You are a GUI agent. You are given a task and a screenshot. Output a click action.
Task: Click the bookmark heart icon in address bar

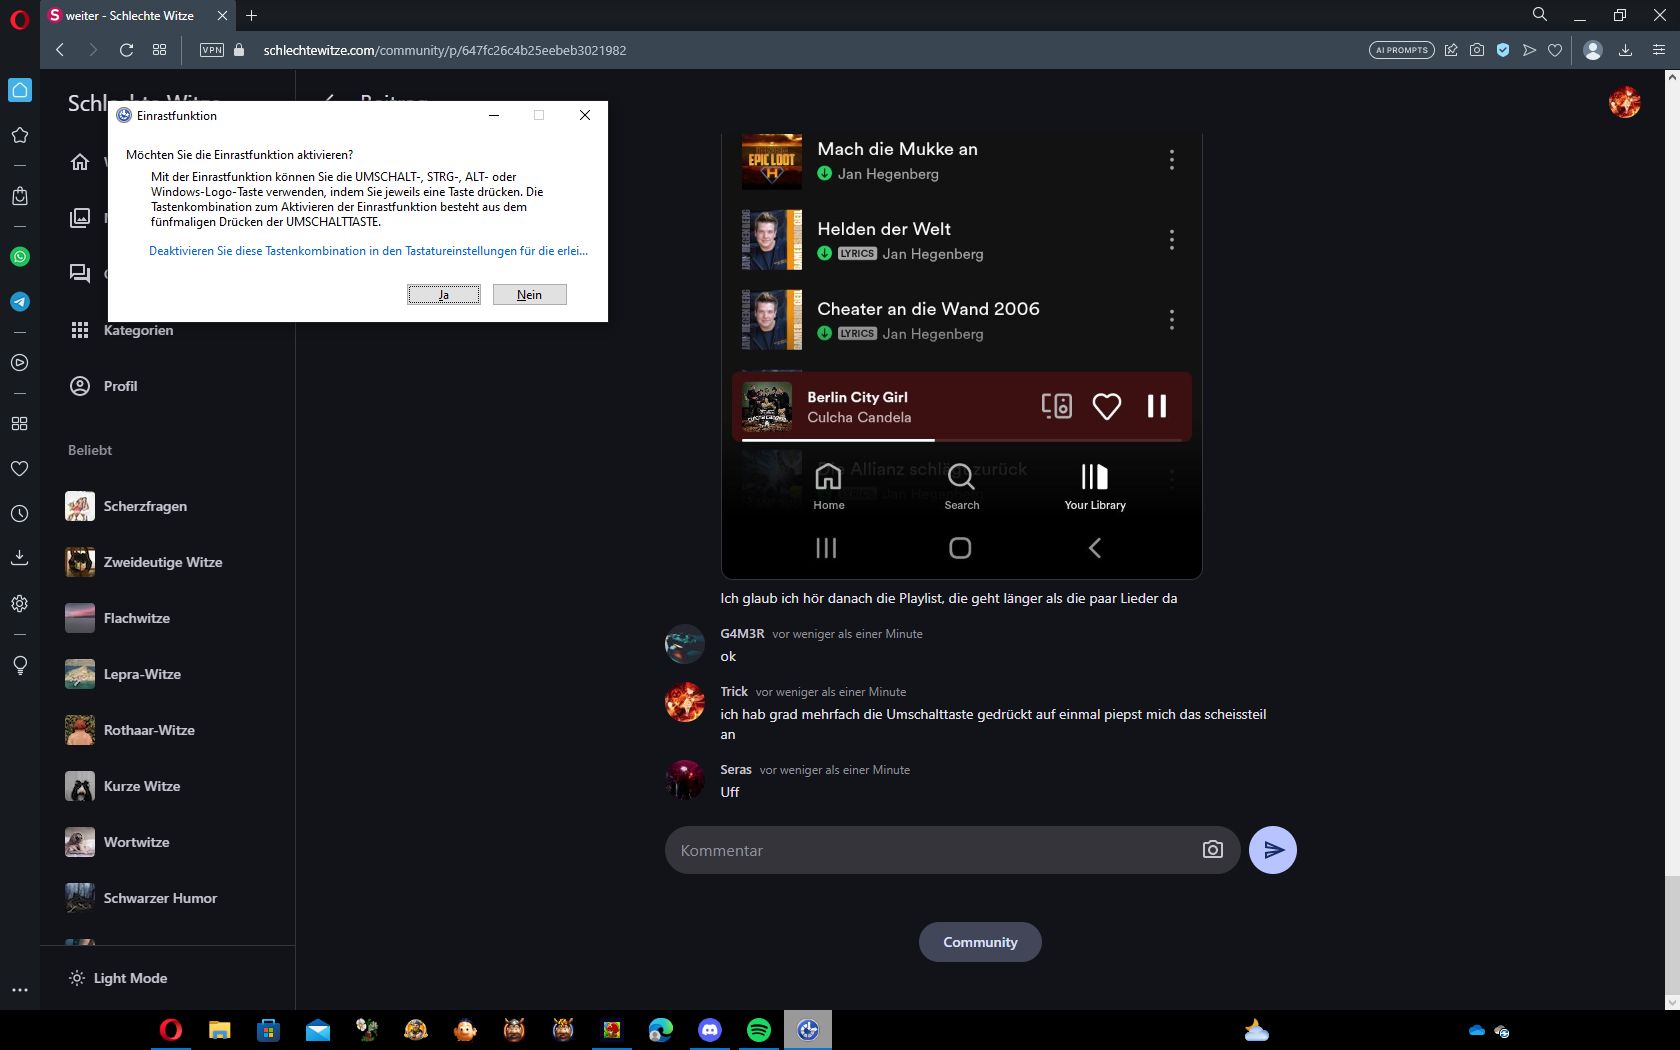coord(1555,50)
